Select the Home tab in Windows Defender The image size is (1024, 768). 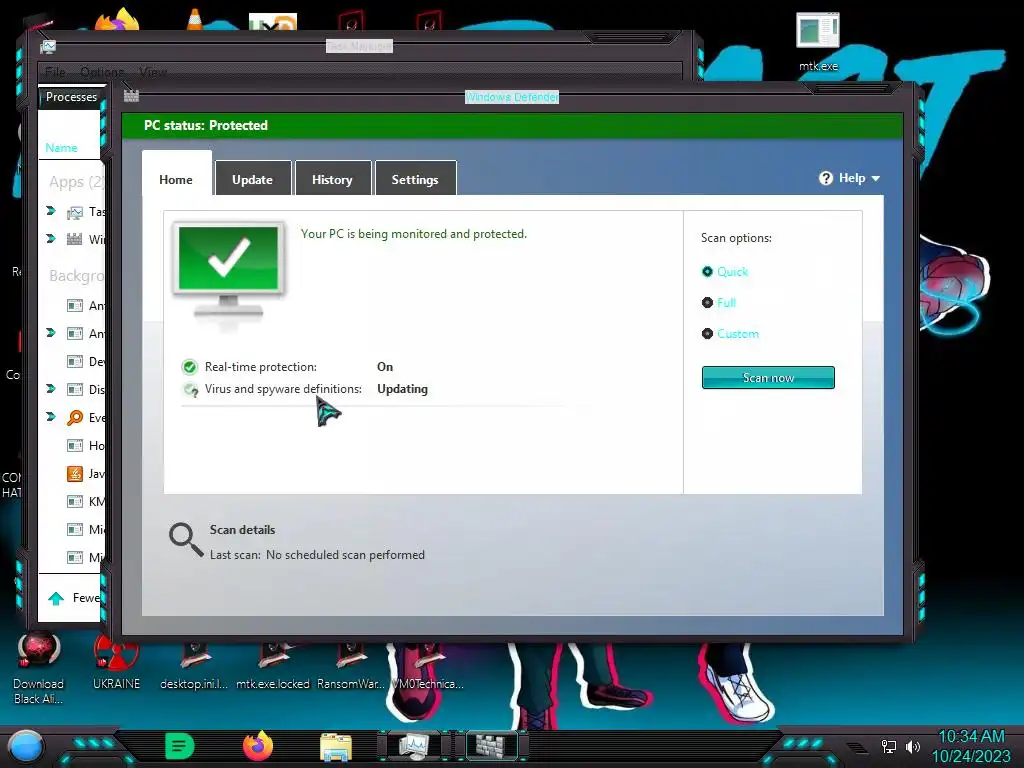(x=176, y=178)
